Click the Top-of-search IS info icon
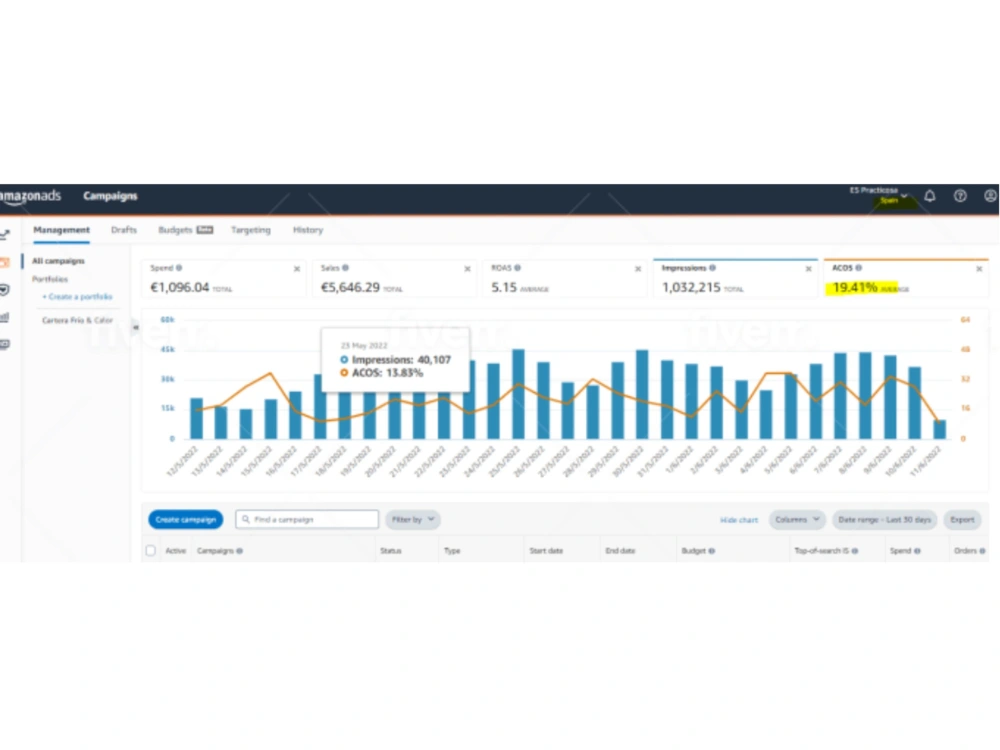Image resolution: width=1000 pixels, height=750 pixels. (855, 550)
